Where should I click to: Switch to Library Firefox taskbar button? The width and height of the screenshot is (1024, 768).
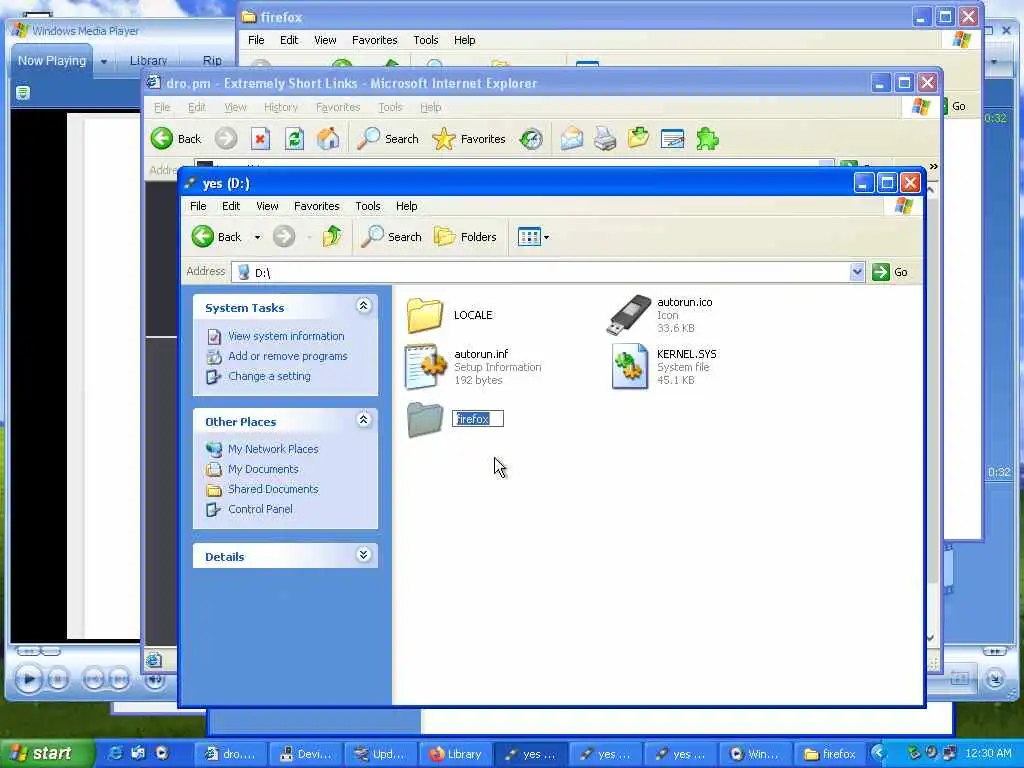456,754
